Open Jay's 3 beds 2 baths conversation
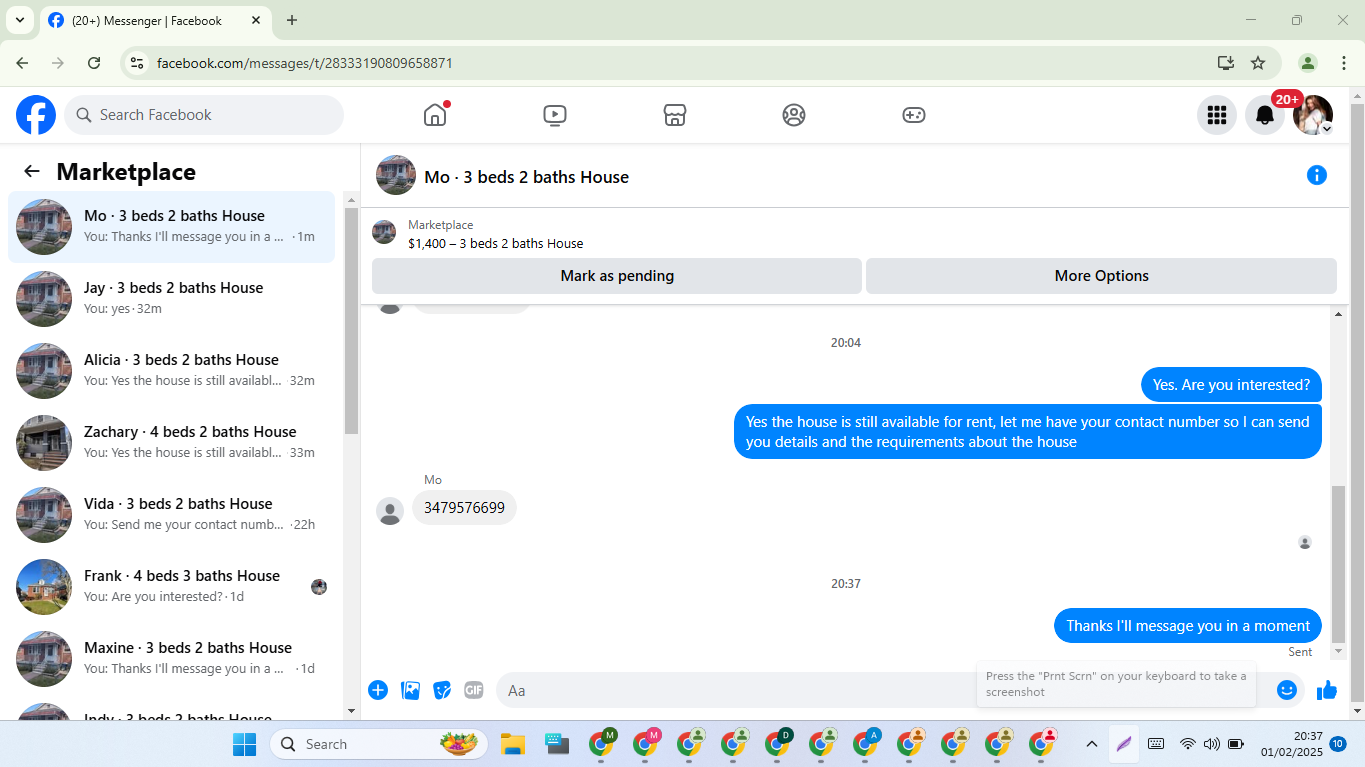The height and width of the screenshot is (767, 1365). [171, 299]
